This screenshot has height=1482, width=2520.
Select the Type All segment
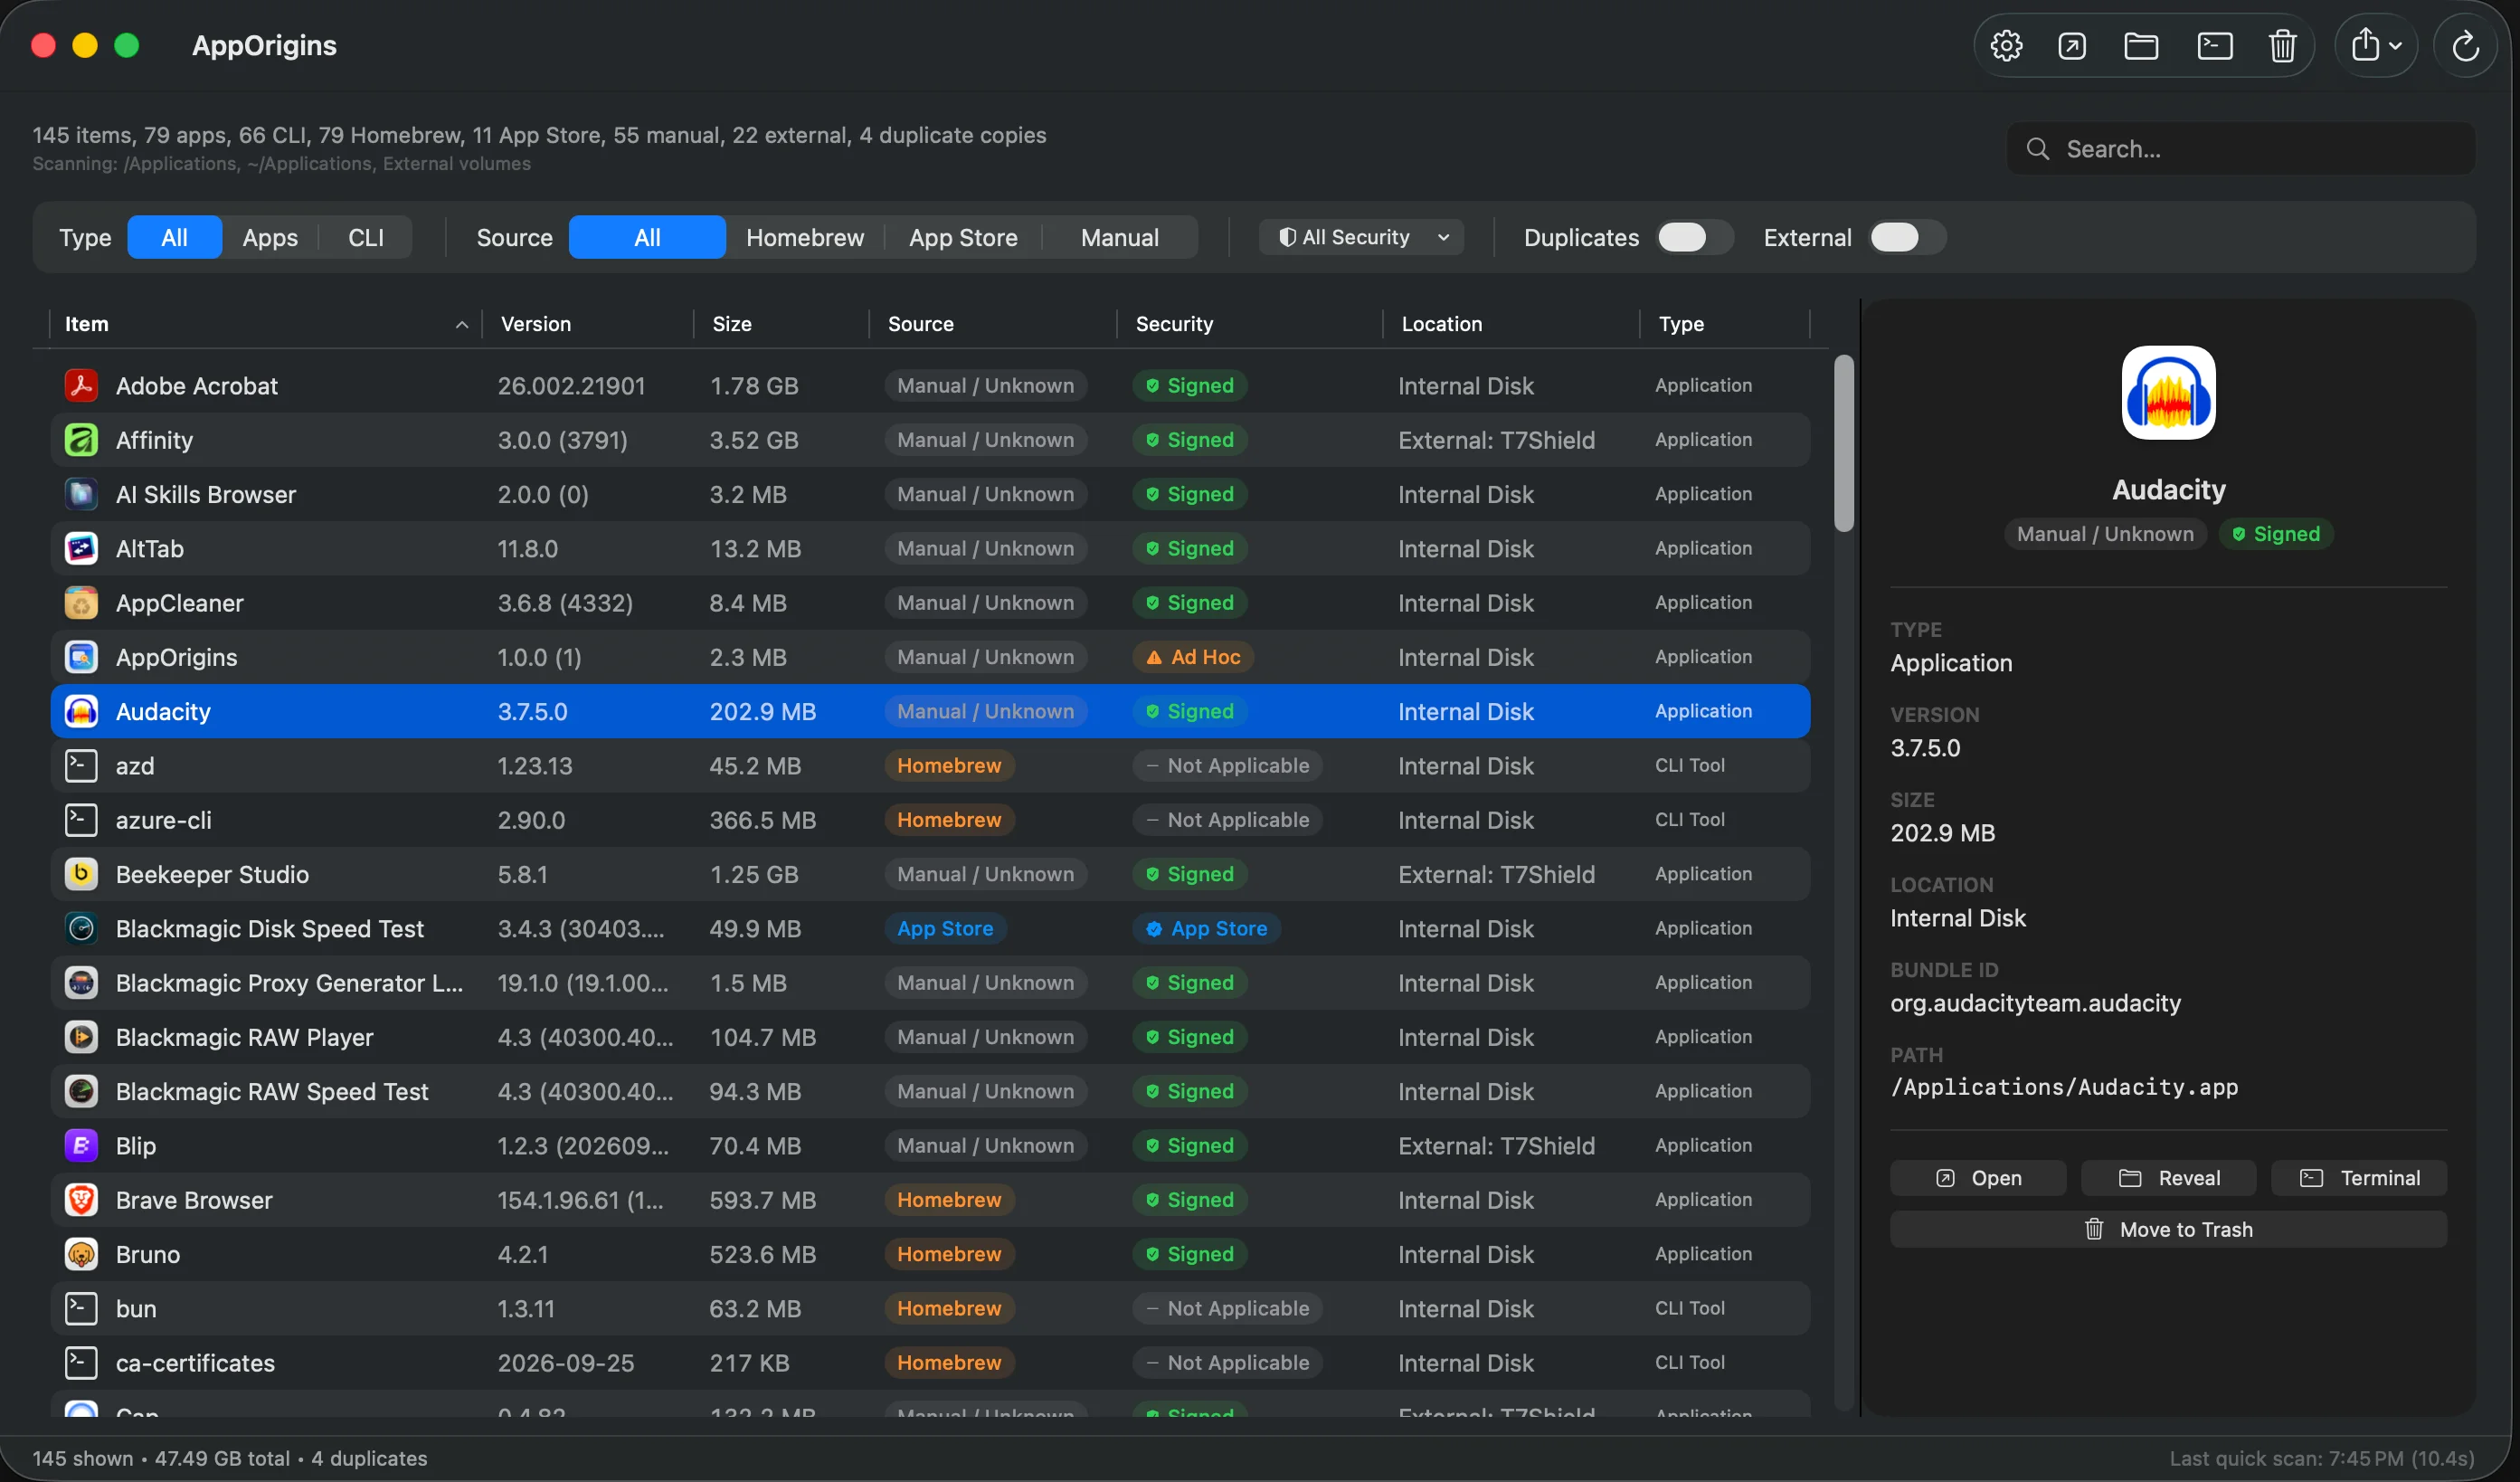[175, 238]
